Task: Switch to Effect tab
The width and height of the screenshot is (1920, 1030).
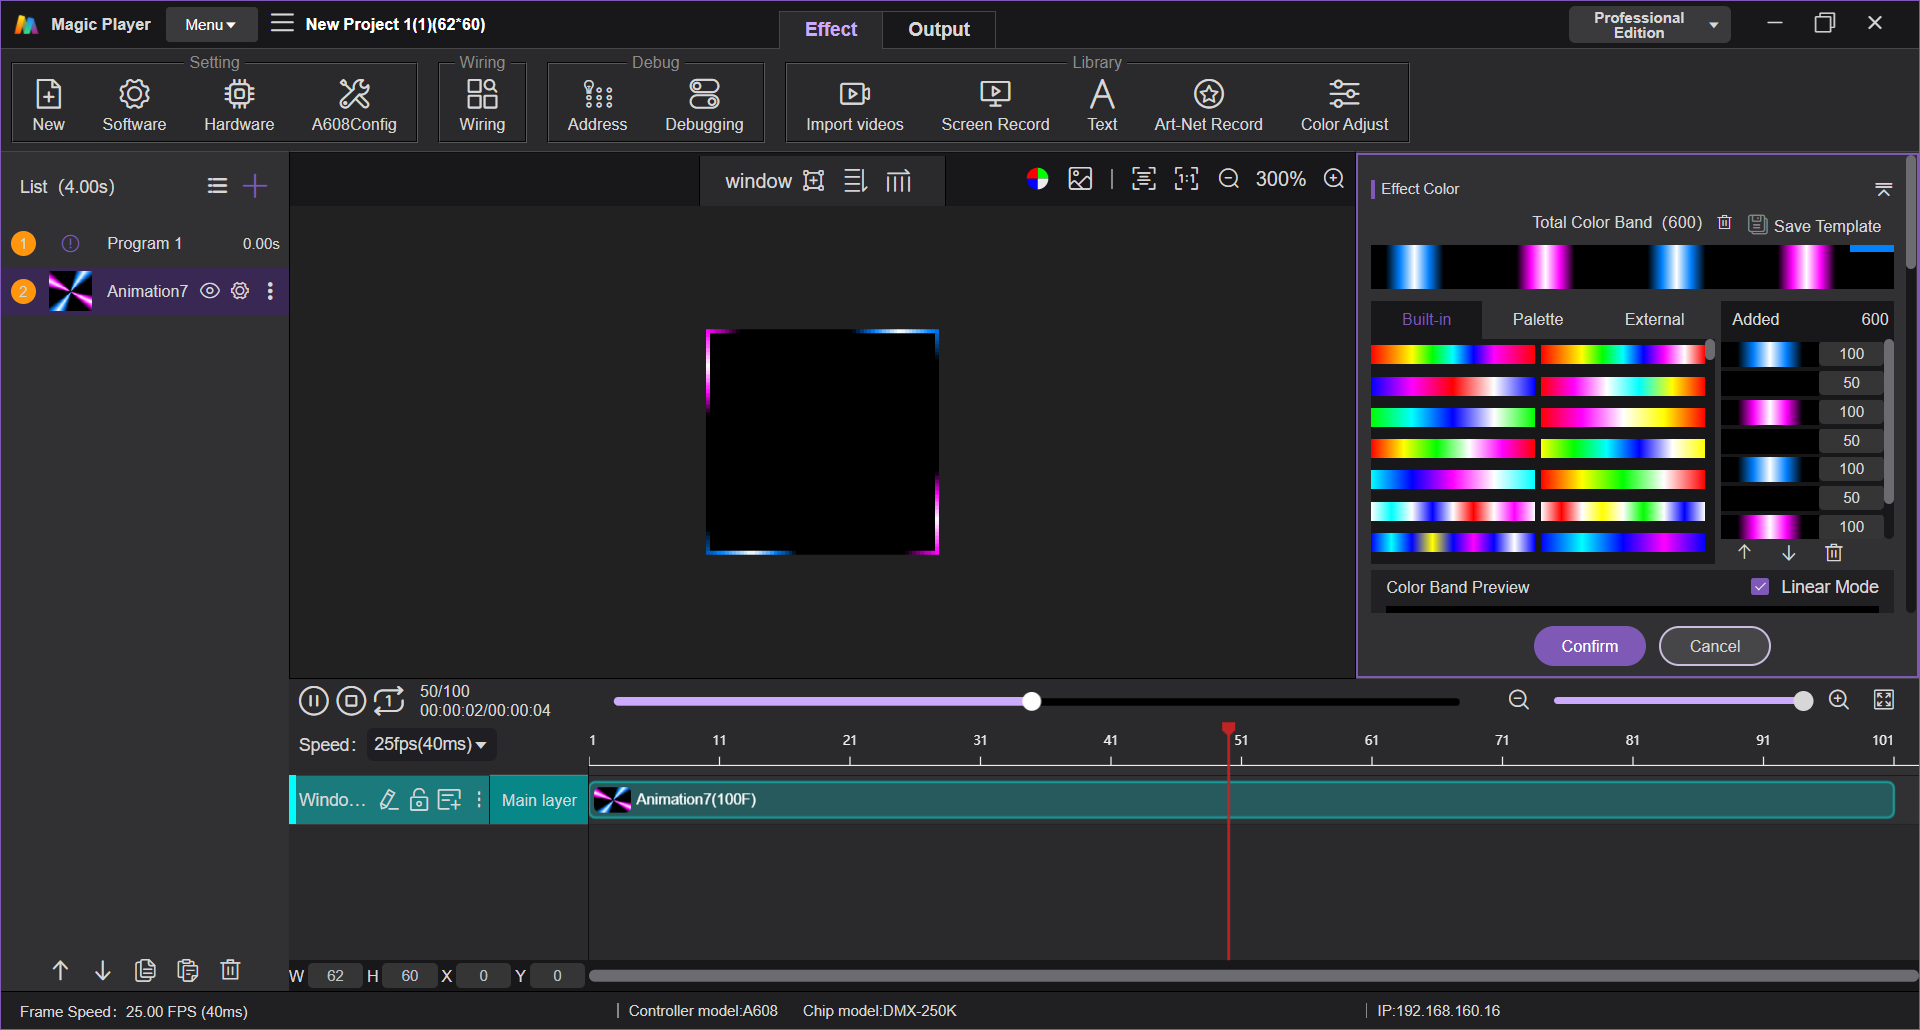Action: pyautogui.click(x=830, y=29)
